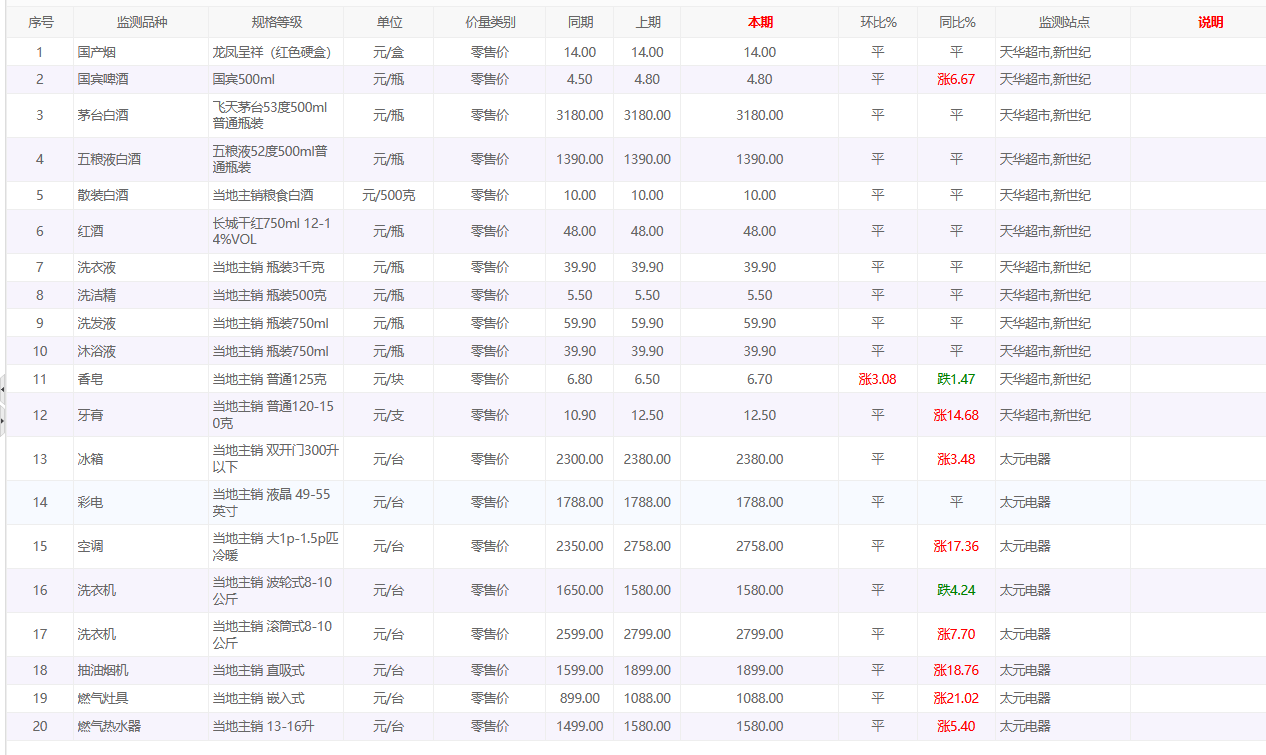Click 太元电器 station in the 彩电 row
Viewport: 1266px width, 755px height.
[1025, 502]
